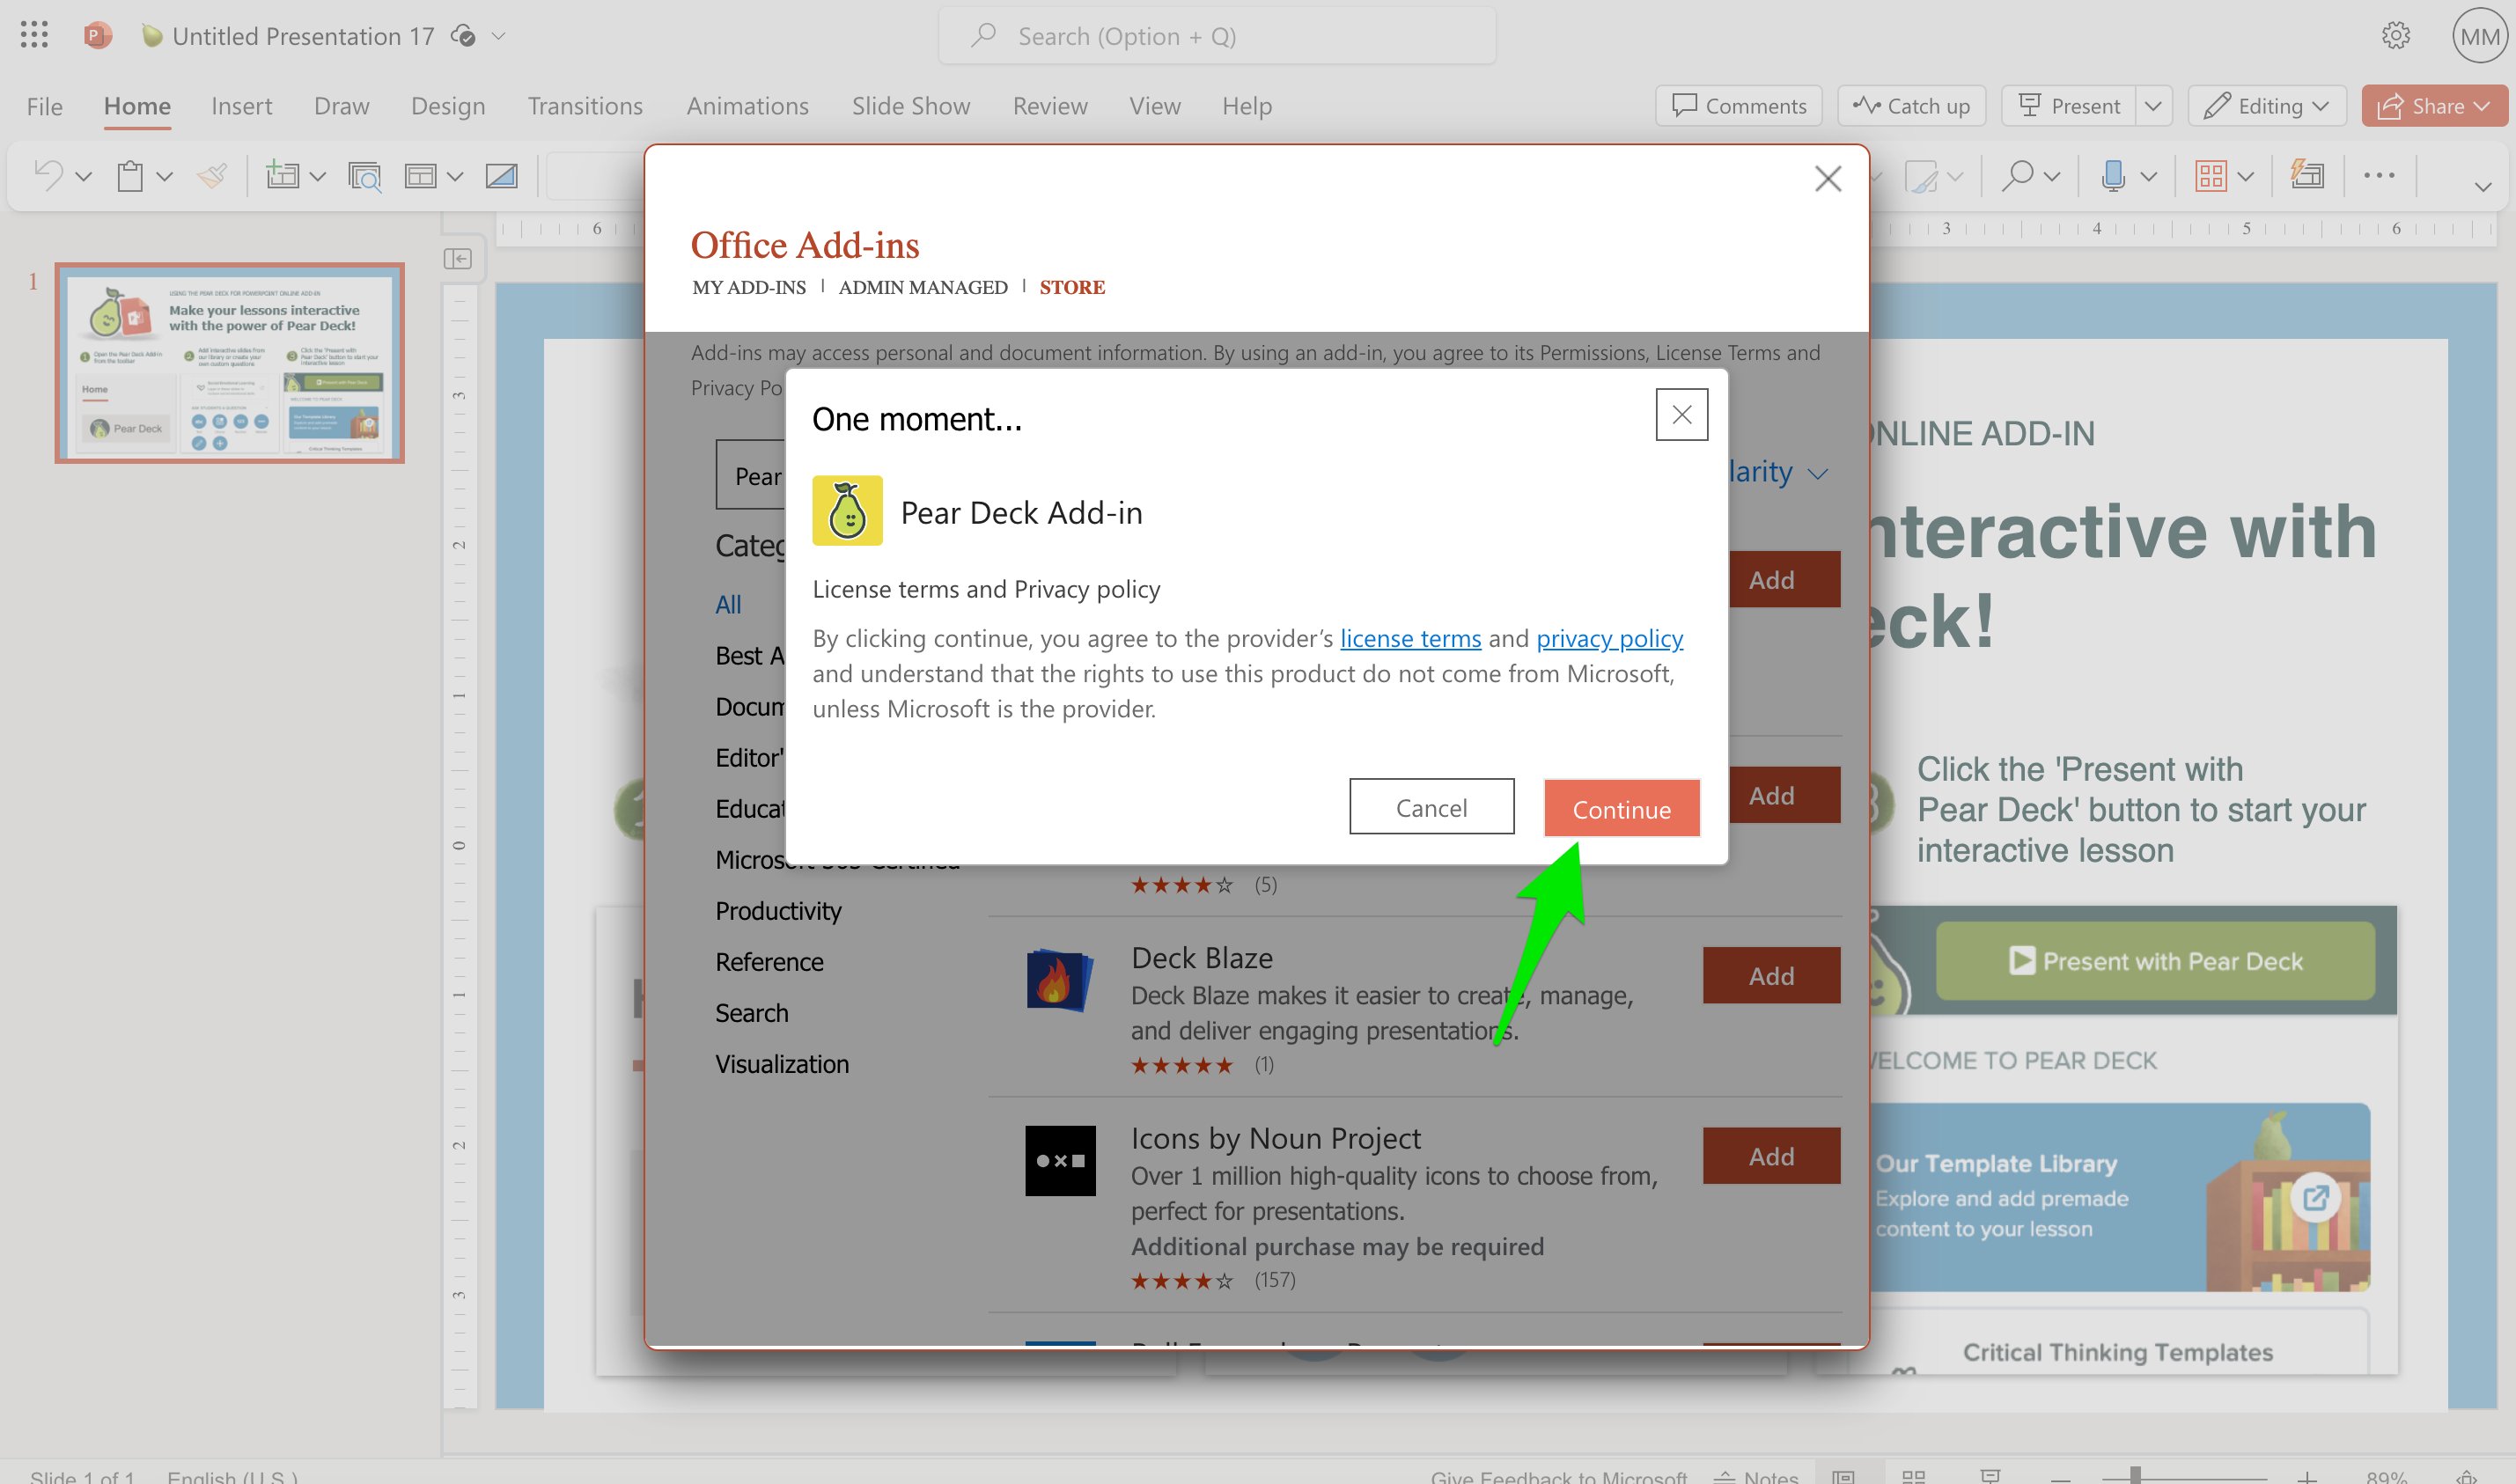Click the slide Layout icon

point(420,176)
